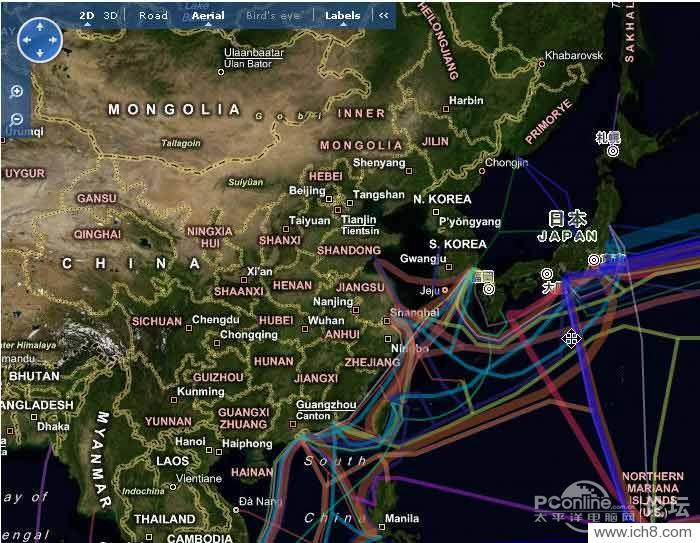700x543 pixels.
Task: Select the Aerial map view
Action: click(x=208, y=16)
